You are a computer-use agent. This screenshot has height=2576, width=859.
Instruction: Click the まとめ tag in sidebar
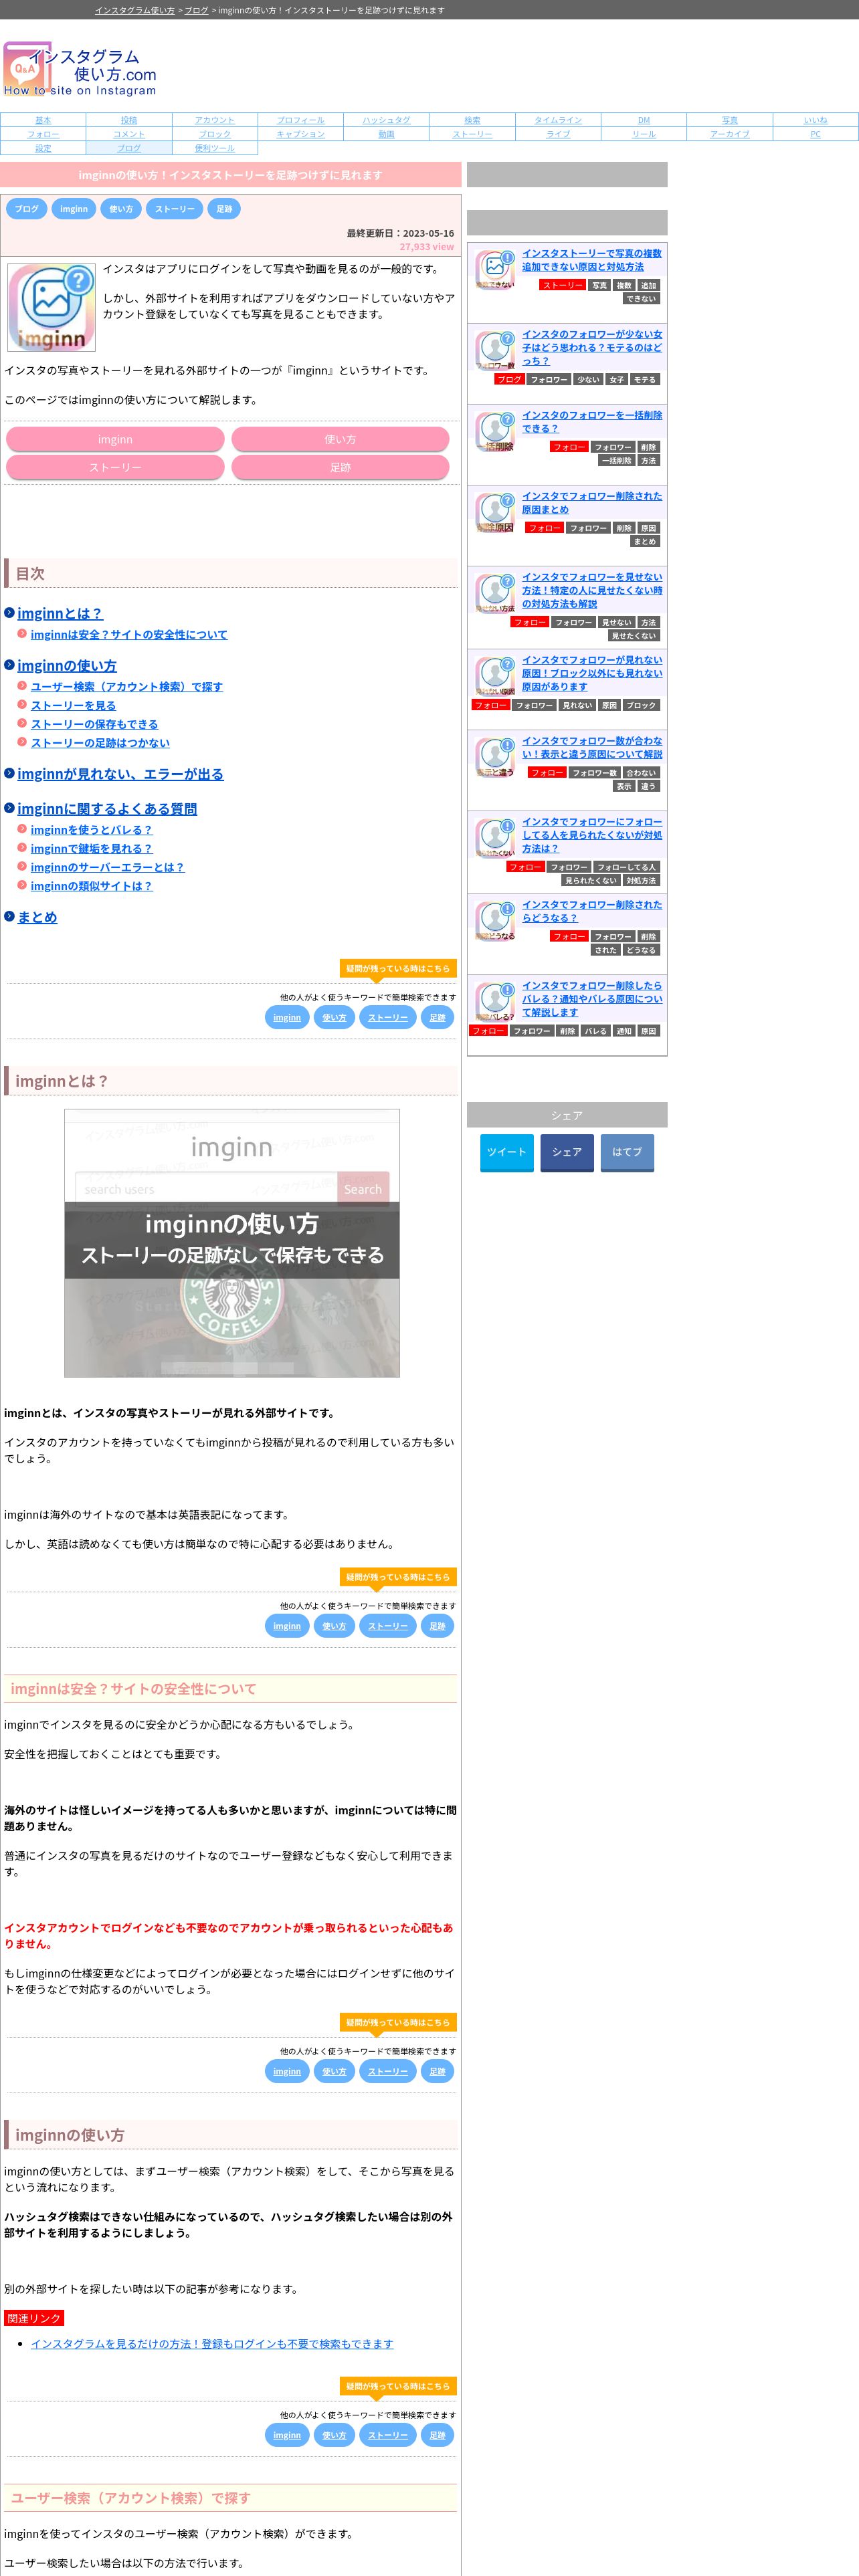tap(645, 542)
